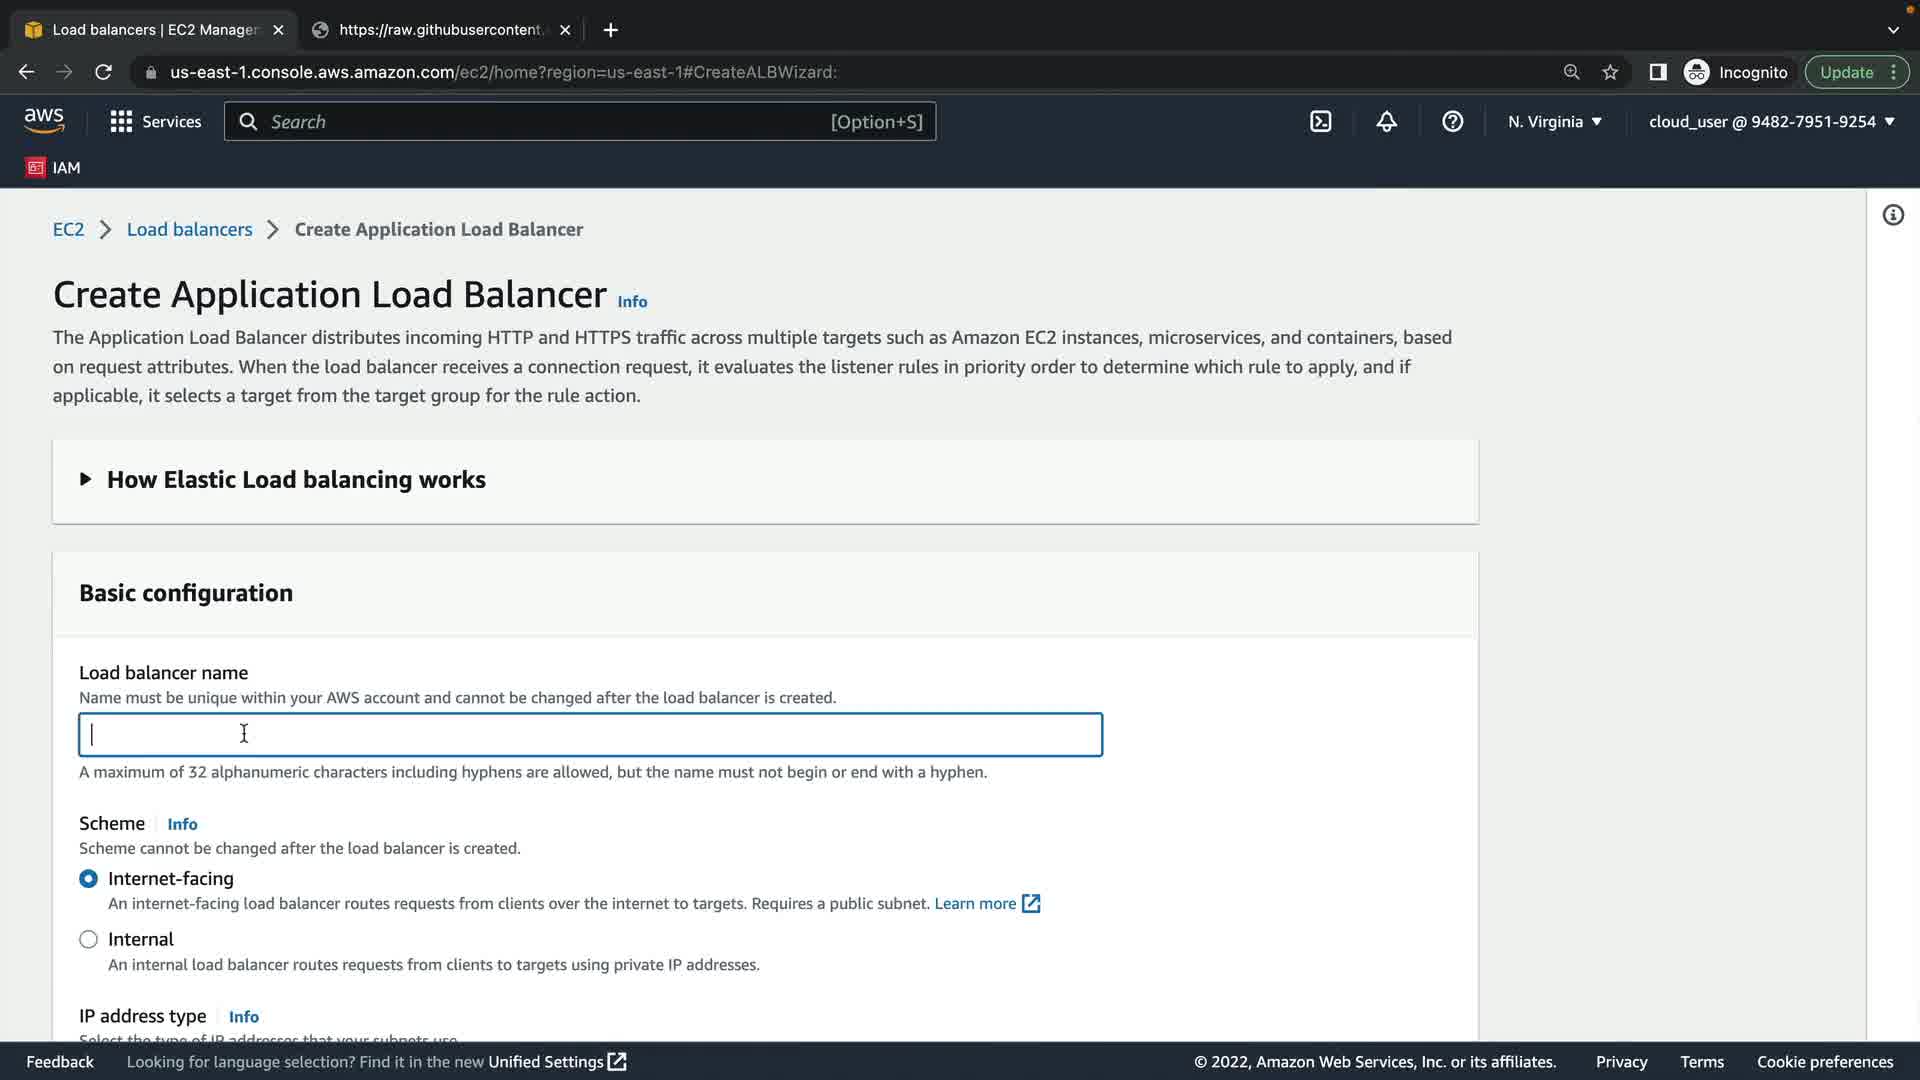The image size is (1920, 1080).
Task: Open the info panel circle icon
Action: coord(1893,215)
